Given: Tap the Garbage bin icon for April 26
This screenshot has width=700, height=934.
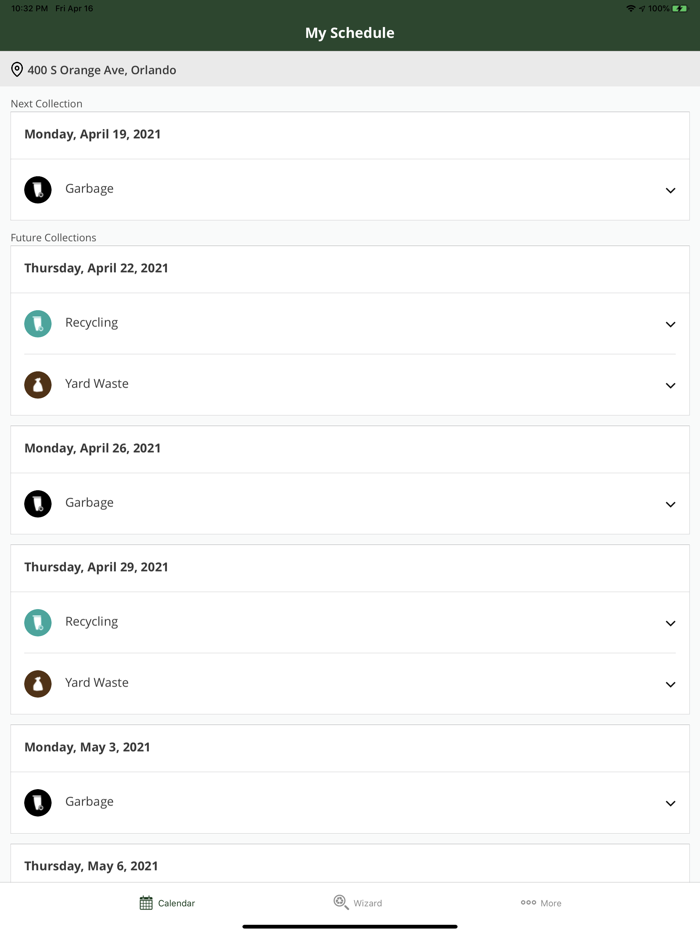Looking at the screenshot, I should point(38,504).
